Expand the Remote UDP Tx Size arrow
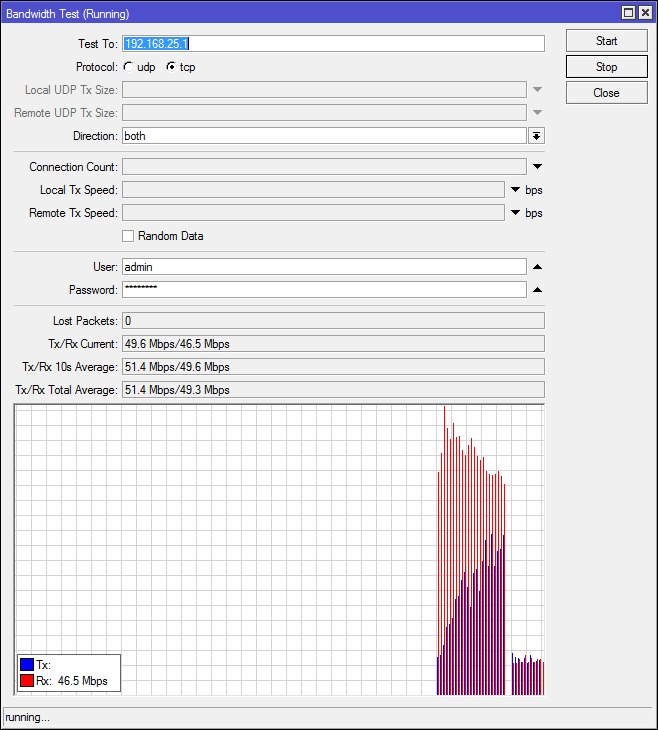 (537, 112)
